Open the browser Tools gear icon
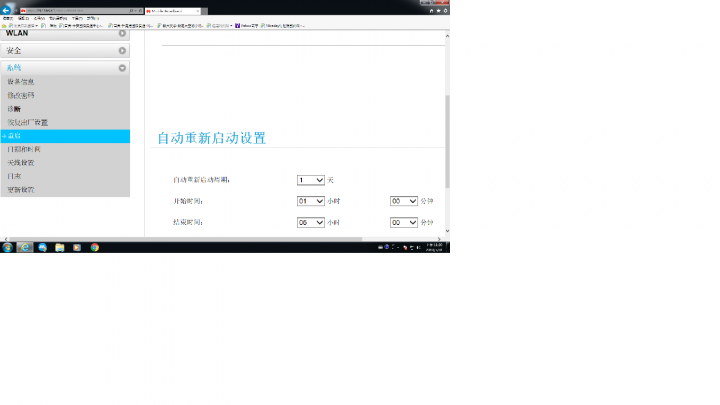This screenshot has height=405, width=720. click(445, 11)
